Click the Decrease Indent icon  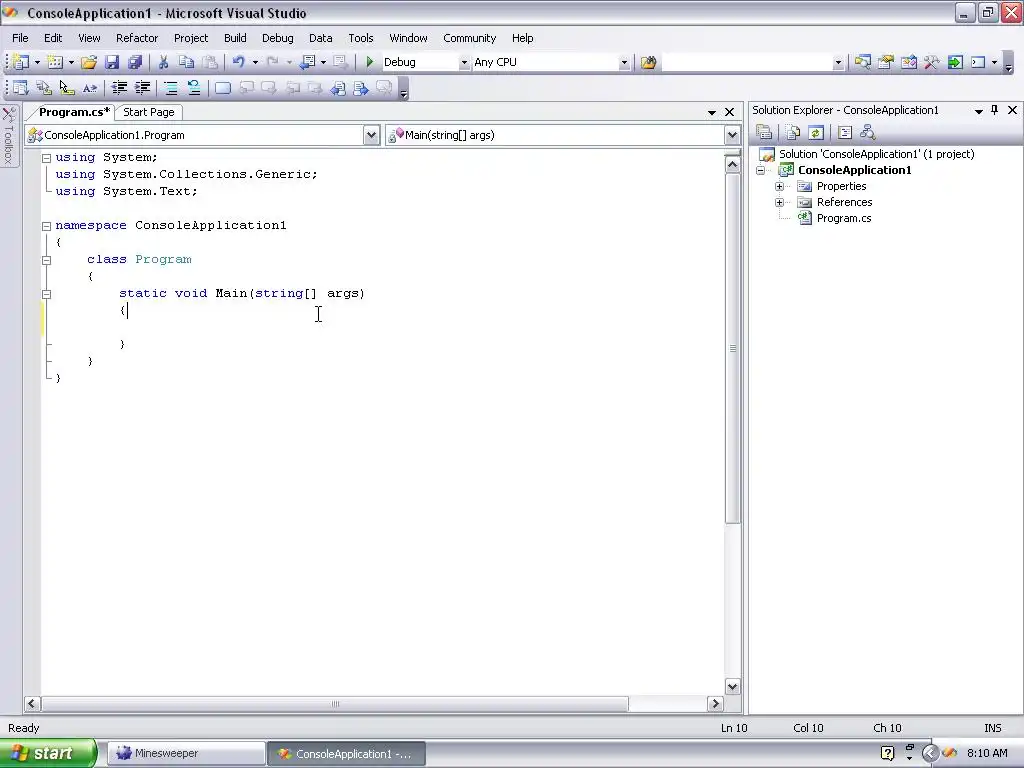119,88
